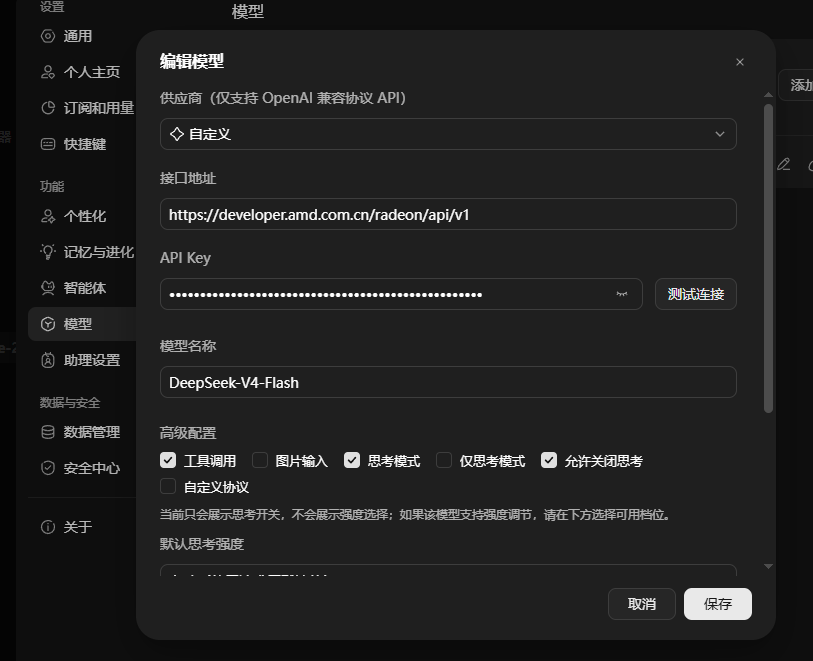Enable the 自定义协议 checkbox
Screen dimensions: 813x661
[168, 486]
